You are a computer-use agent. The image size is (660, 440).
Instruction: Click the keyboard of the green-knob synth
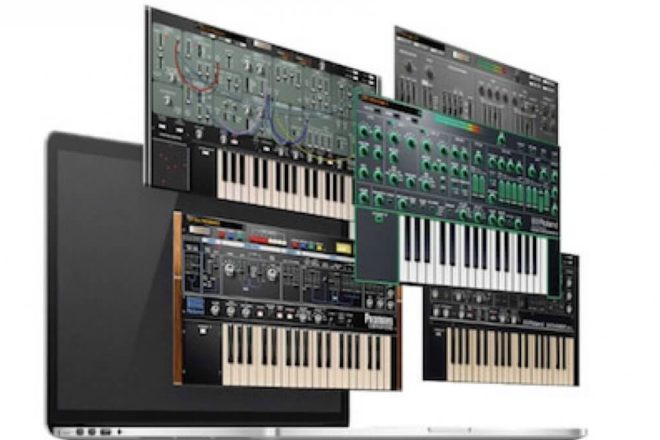click(x=474, y=254)
